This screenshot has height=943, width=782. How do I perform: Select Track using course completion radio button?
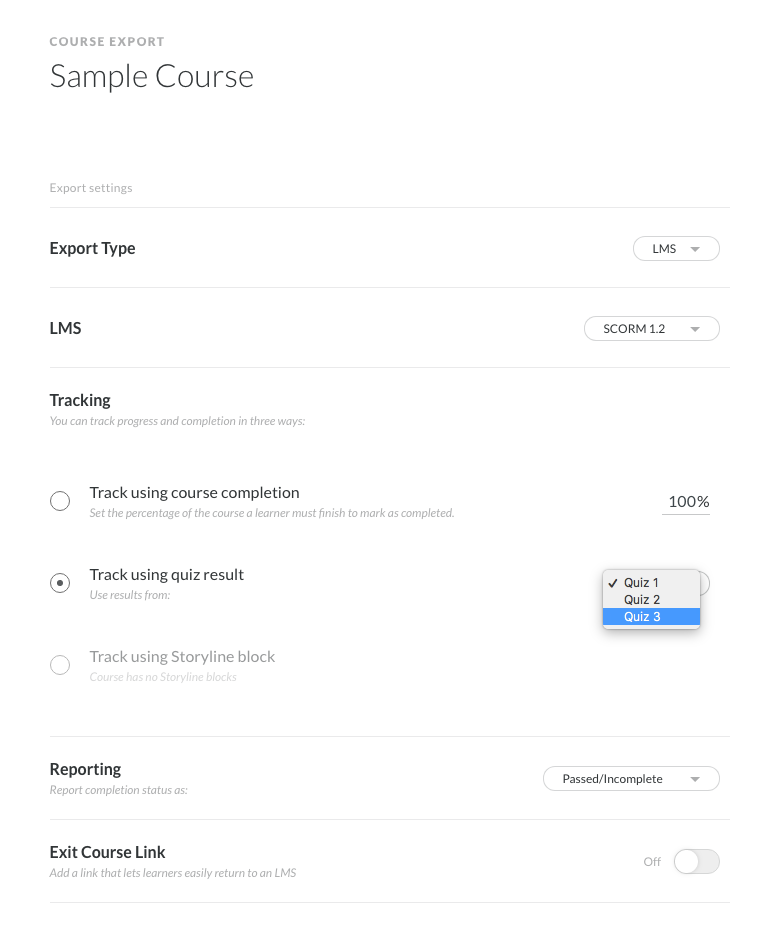coord(60,501)
